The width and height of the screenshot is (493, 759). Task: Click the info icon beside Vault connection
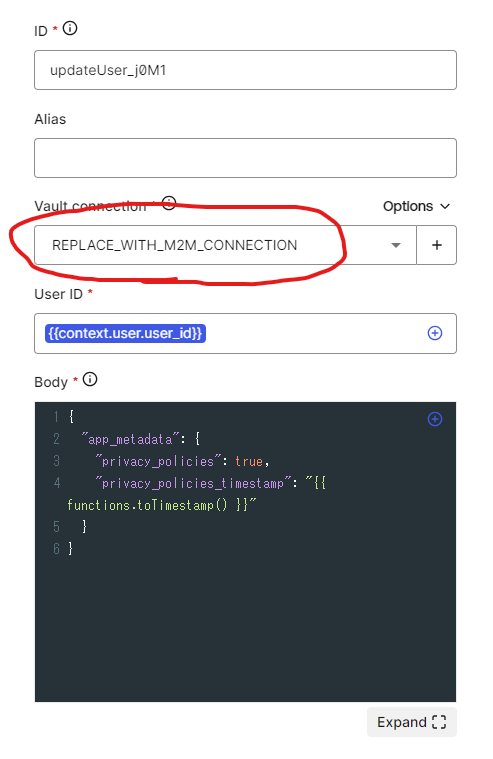[169, 203]
